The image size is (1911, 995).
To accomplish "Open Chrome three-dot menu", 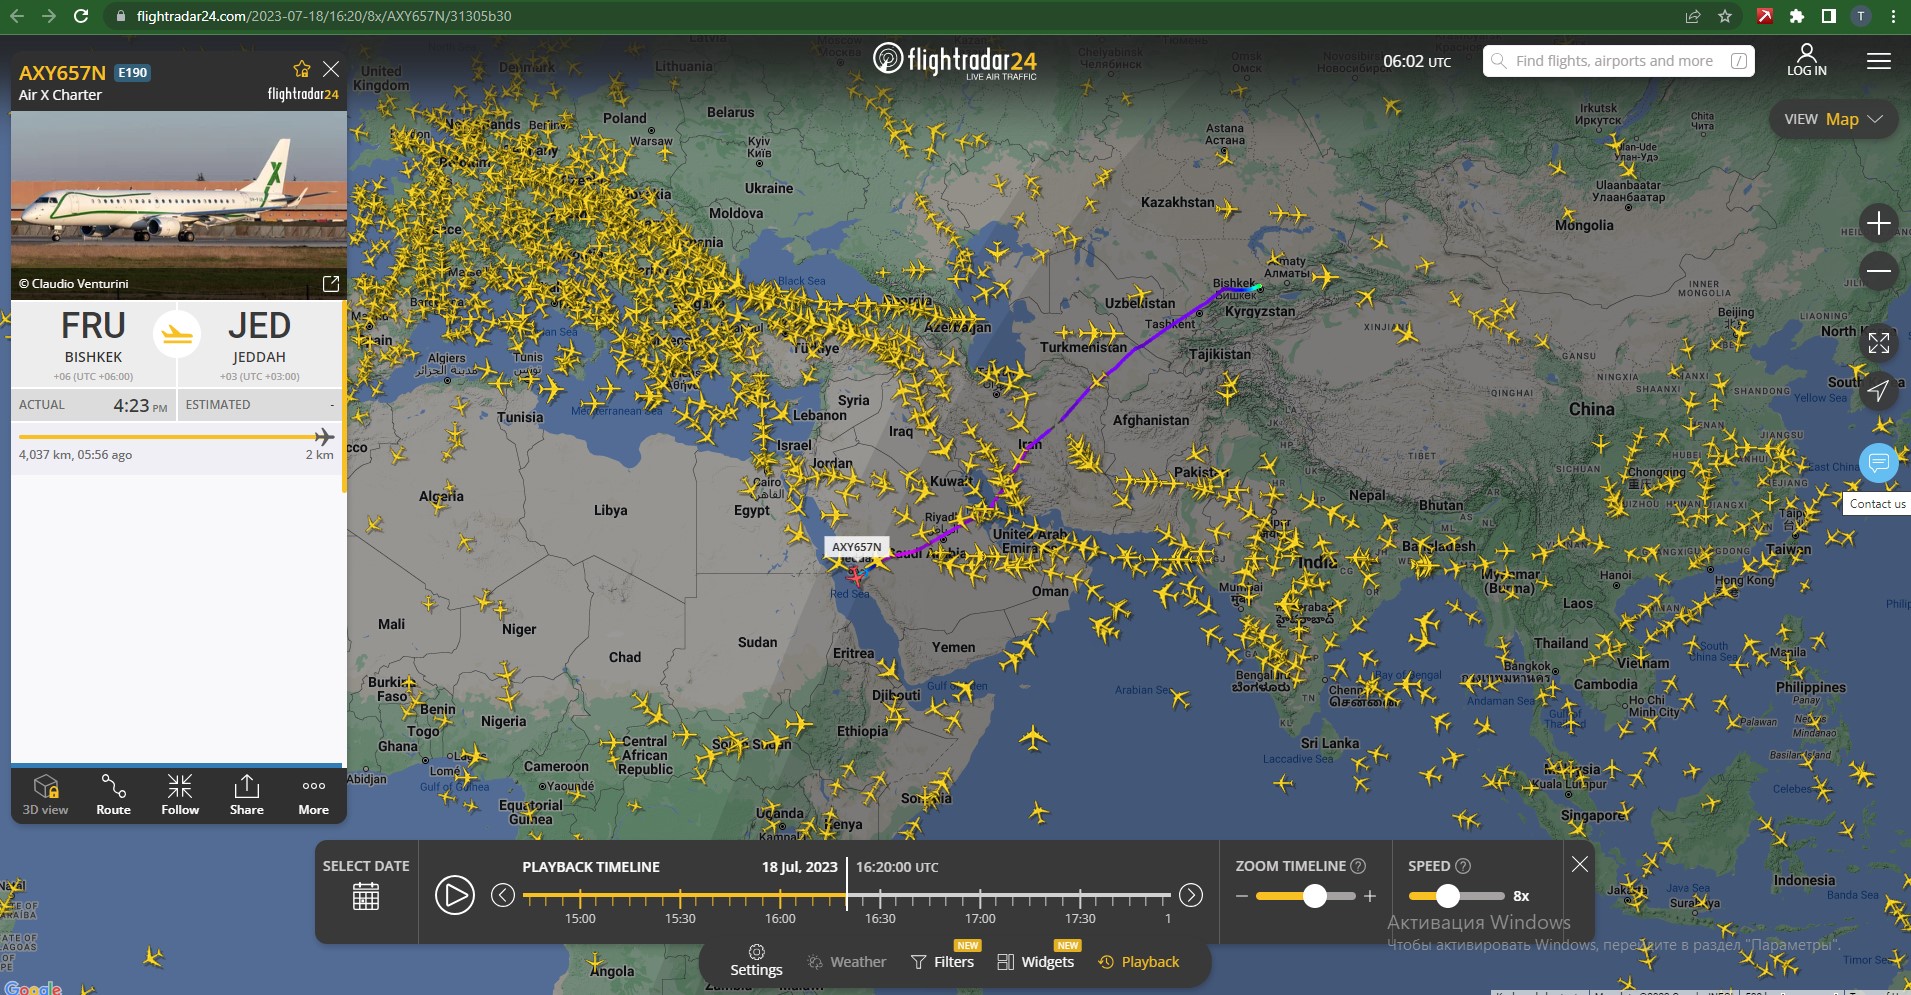I will pos(1893,16).
